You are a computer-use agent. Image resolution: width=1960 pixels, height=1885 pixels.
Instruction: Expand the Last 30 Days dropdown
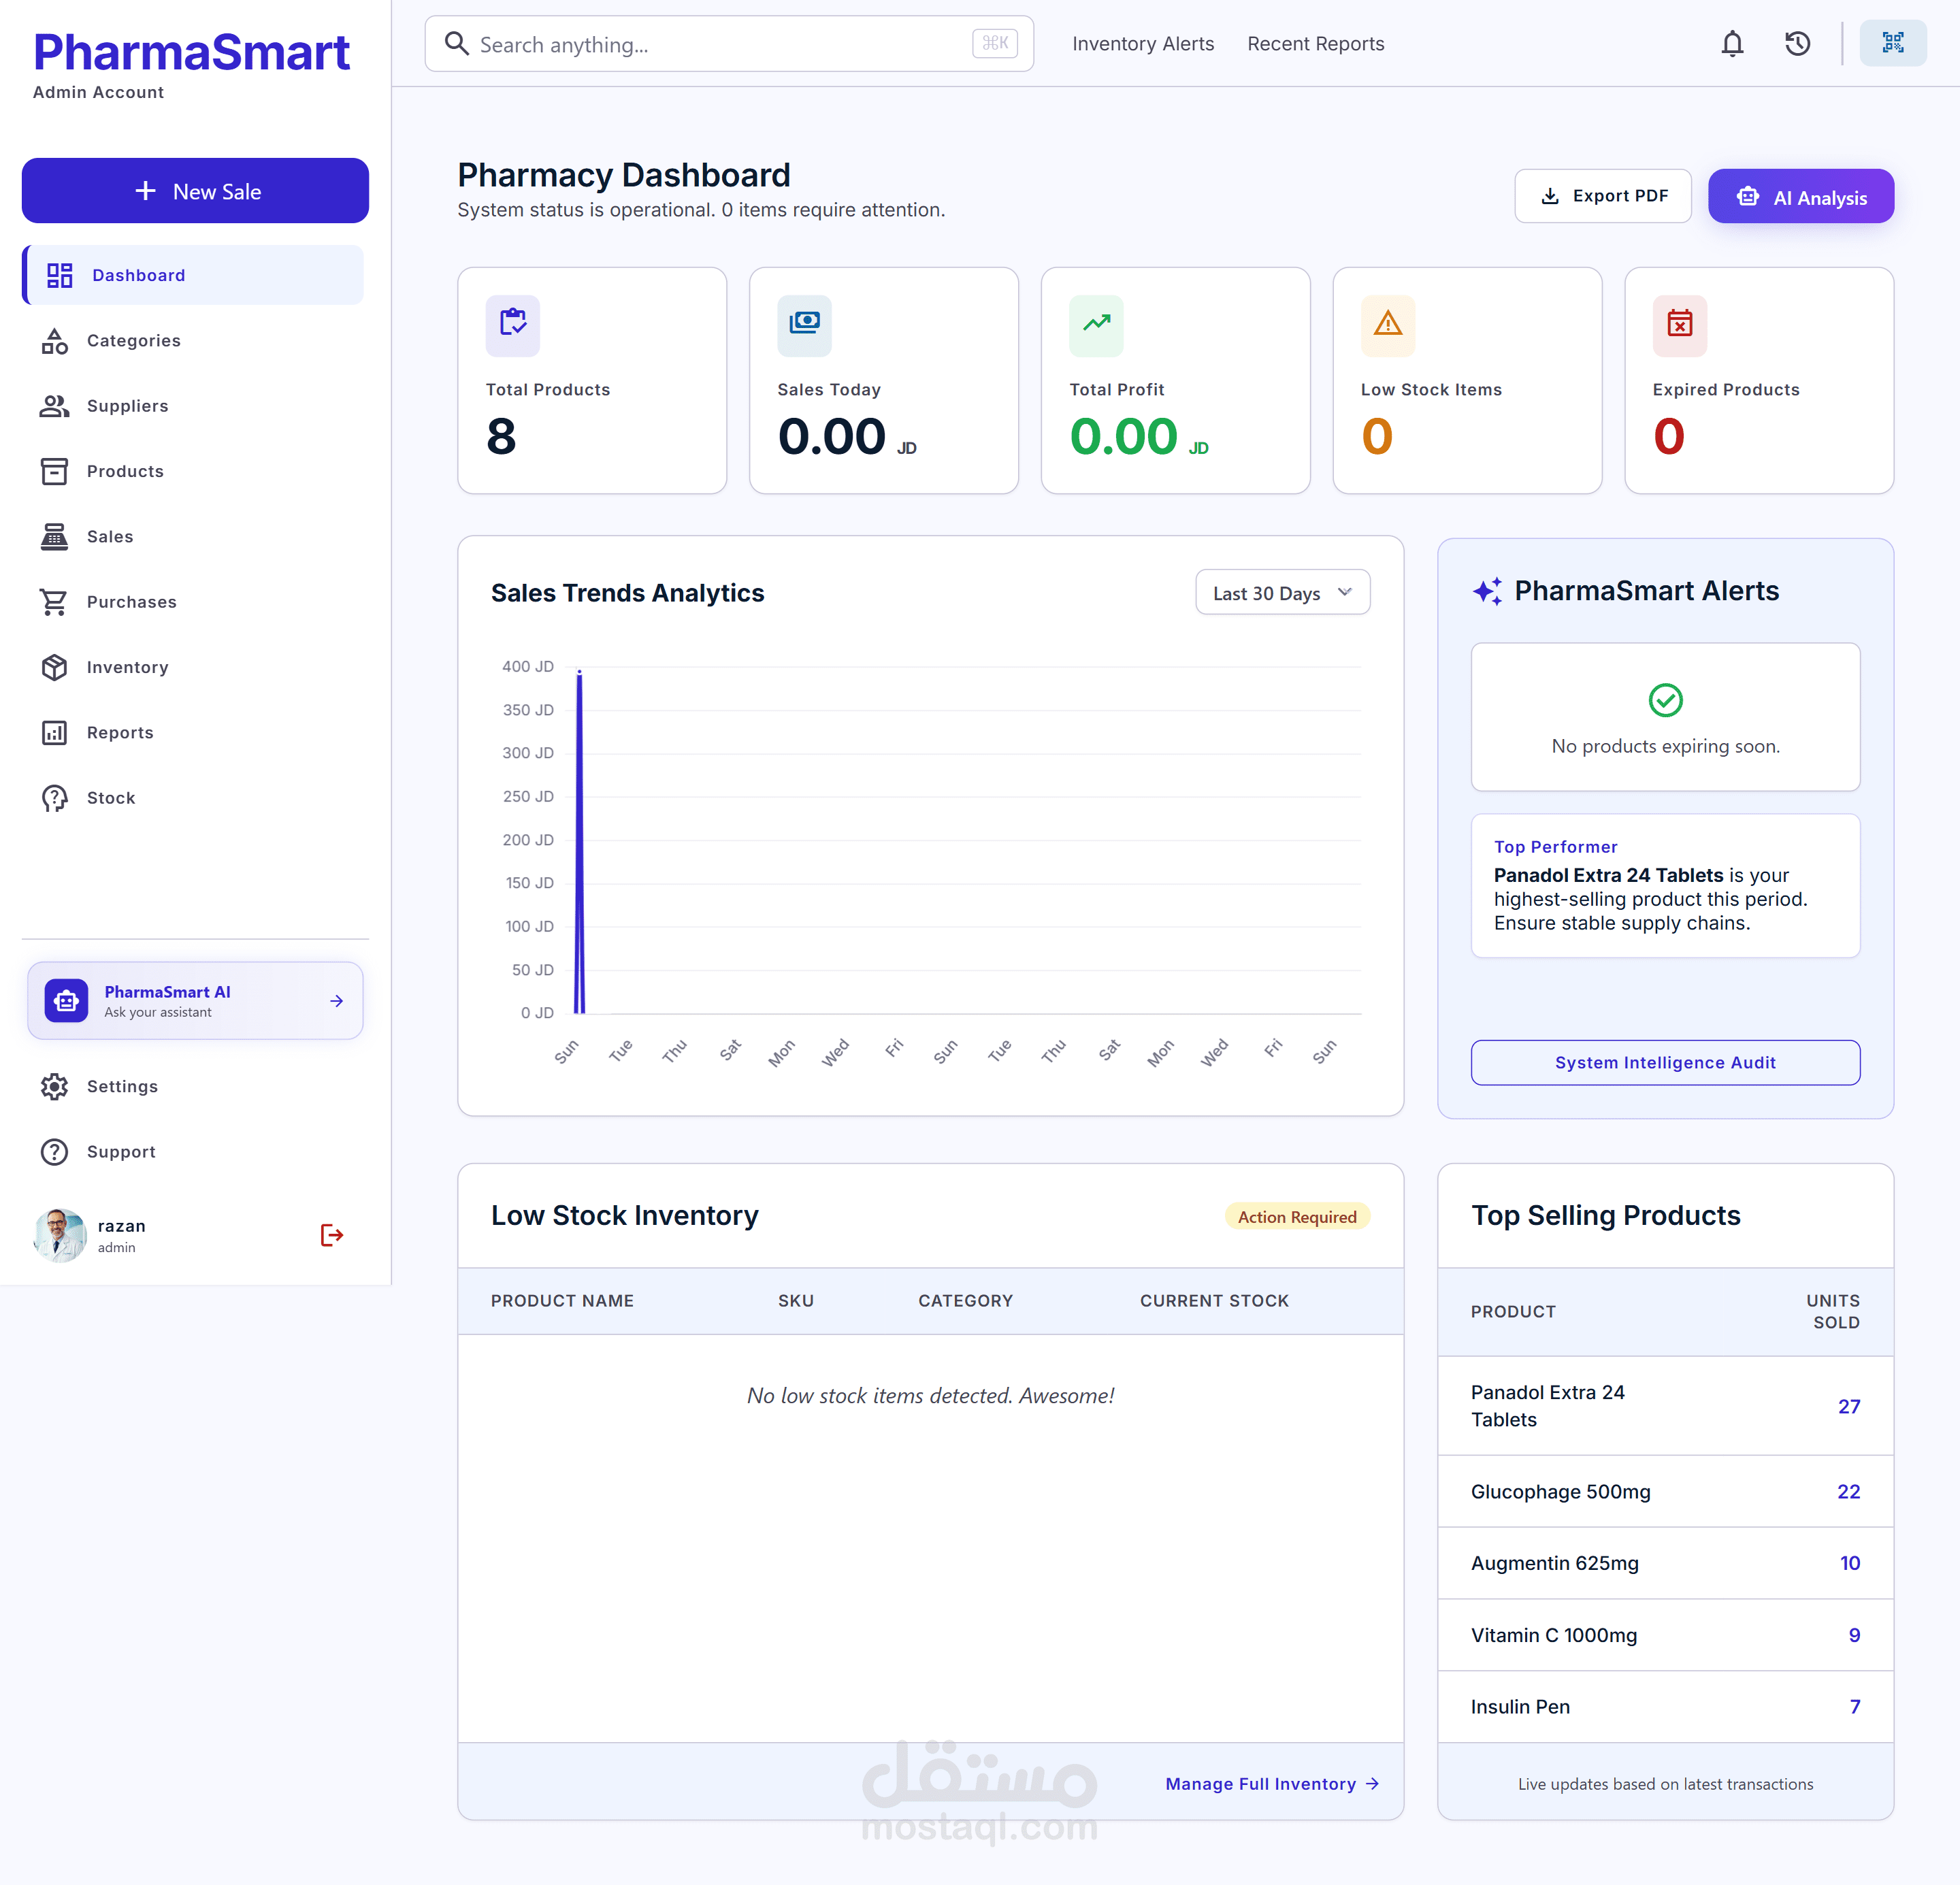1282,593
